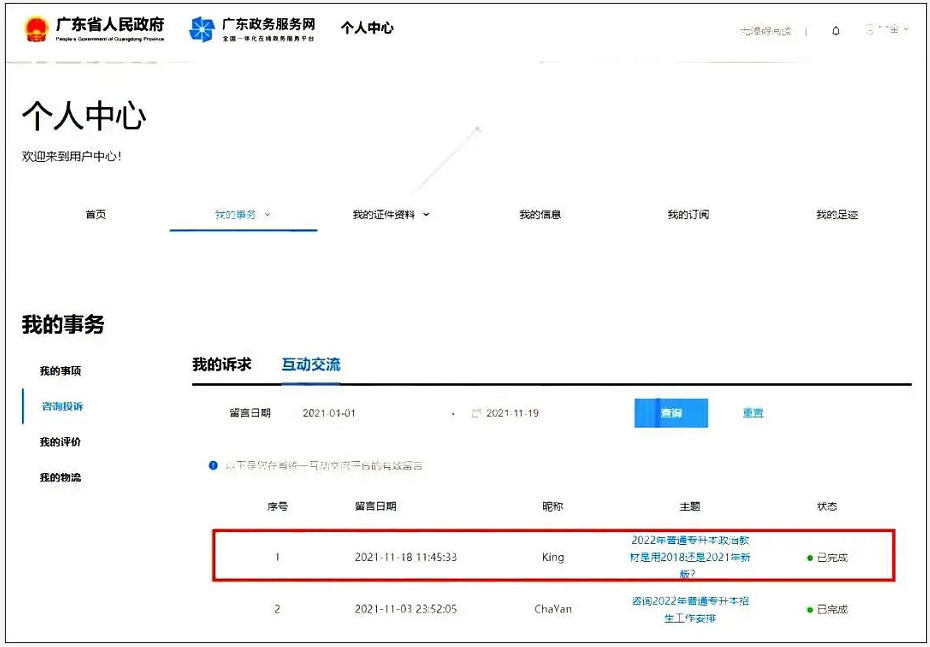Expand the 我的证件资料 dropdown menu
930x647 pixels.
pyautogui.click(x=425, y=214)
